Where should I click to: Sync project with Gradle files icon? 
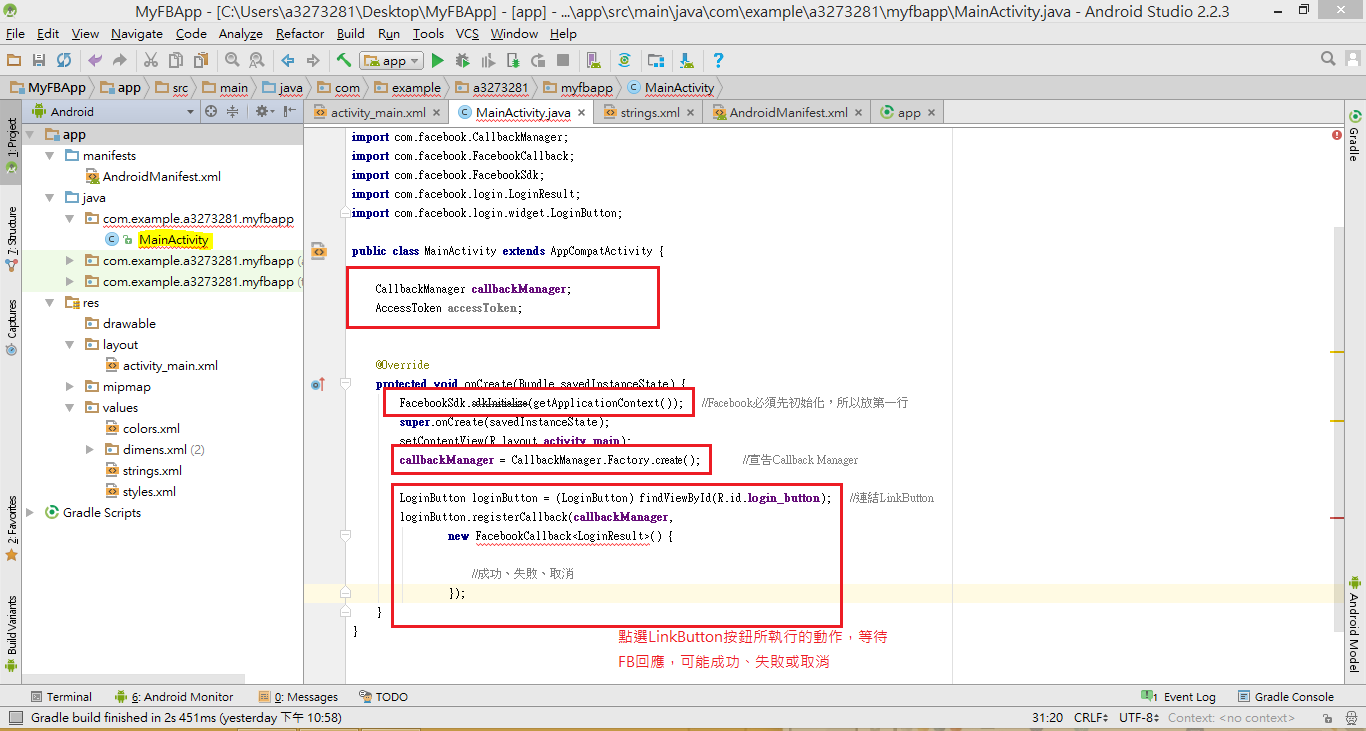625,61
